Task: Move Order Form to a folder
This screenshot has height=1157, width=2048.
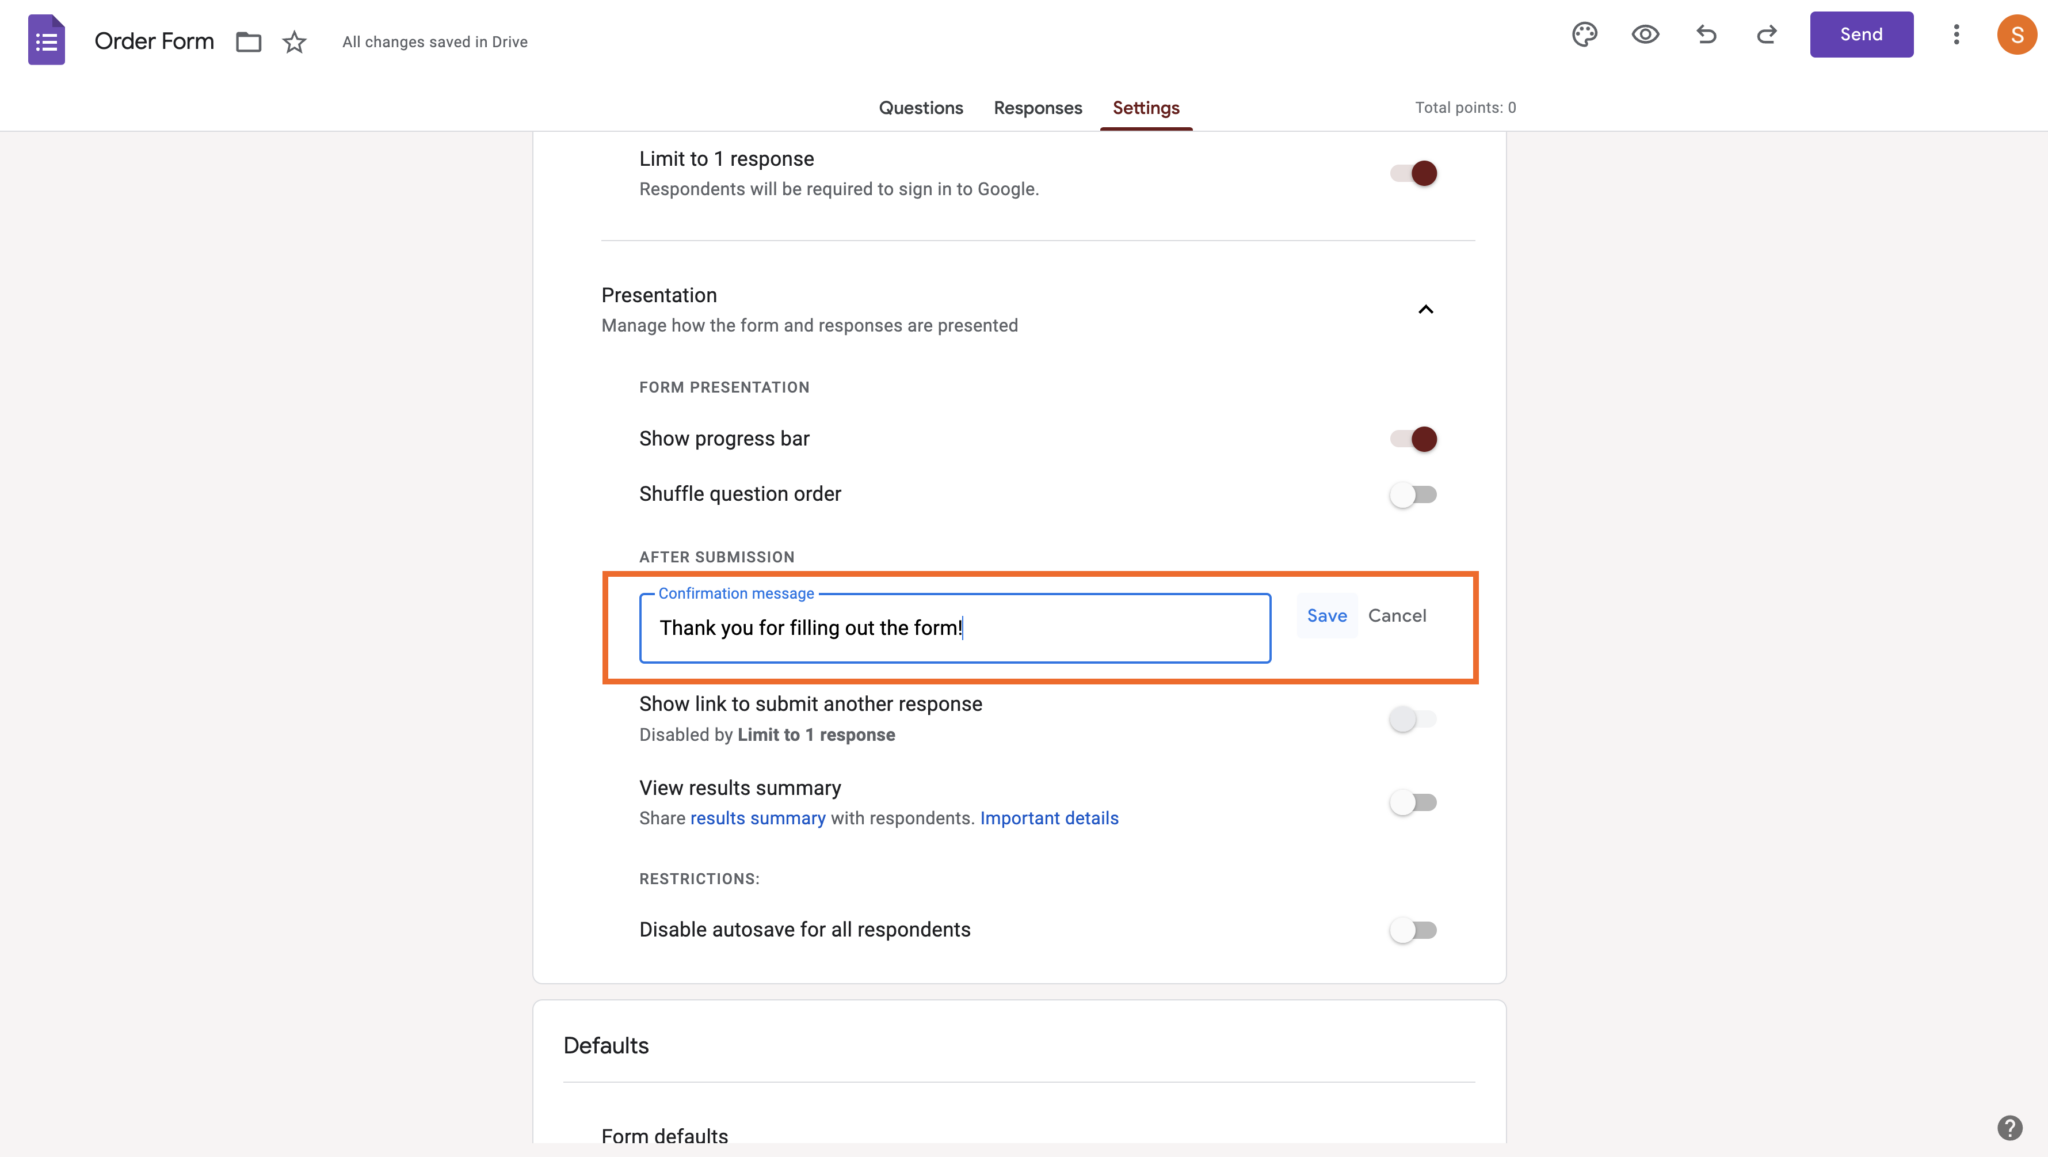Action: [x=248, y=42]
